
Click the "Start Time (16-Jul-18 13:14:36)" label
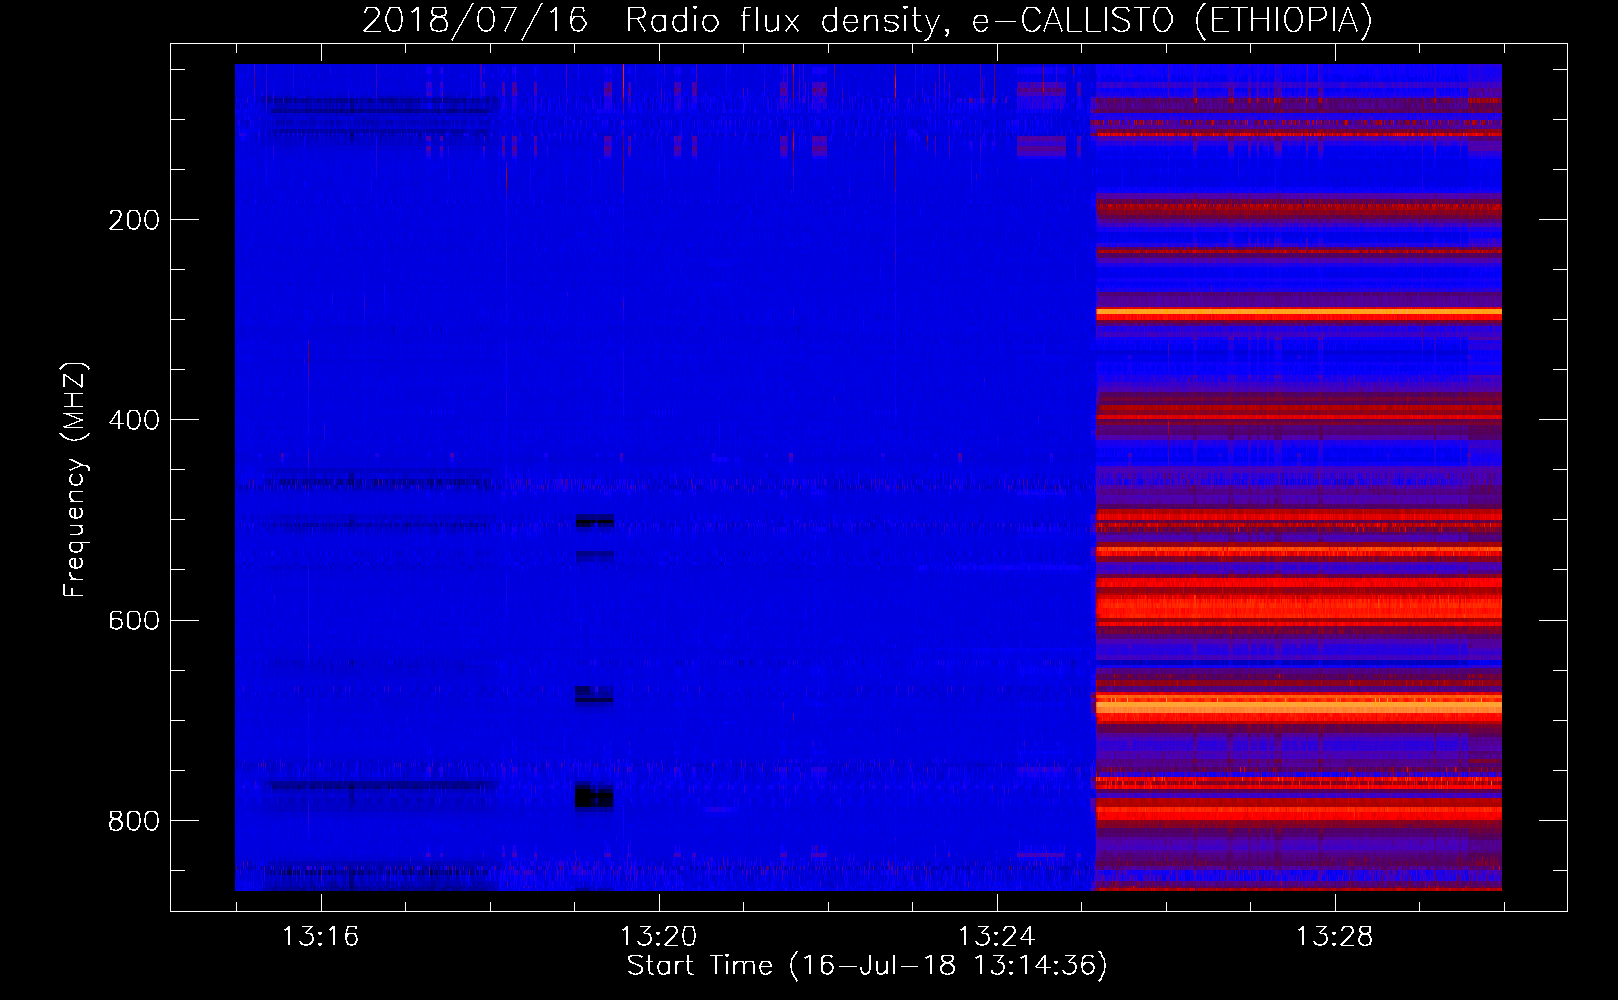tap(867, 966)
